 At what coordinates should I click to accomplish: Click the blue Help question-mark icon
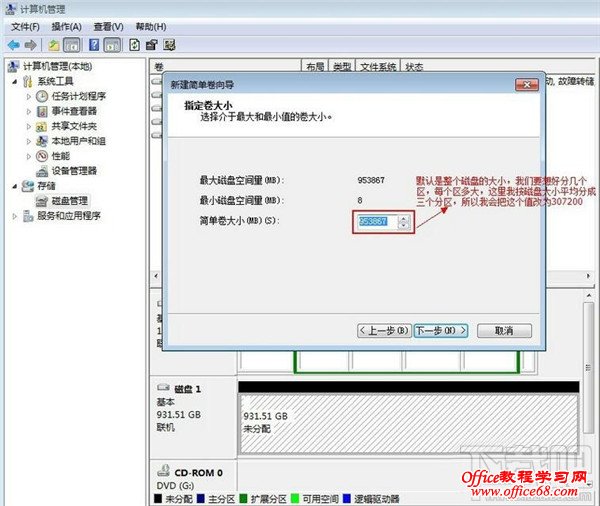[94, 45]
